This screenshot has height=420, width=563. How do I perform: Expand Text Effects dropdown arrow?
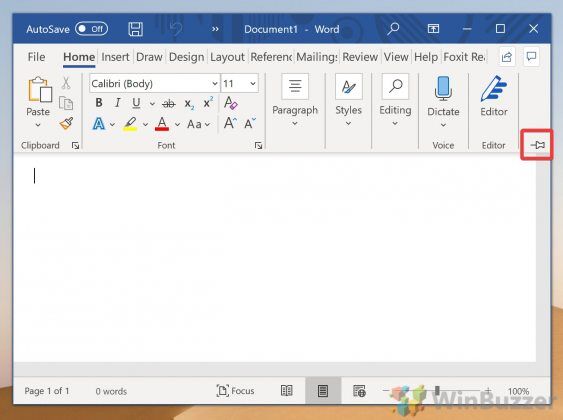[x=112, y=125]
